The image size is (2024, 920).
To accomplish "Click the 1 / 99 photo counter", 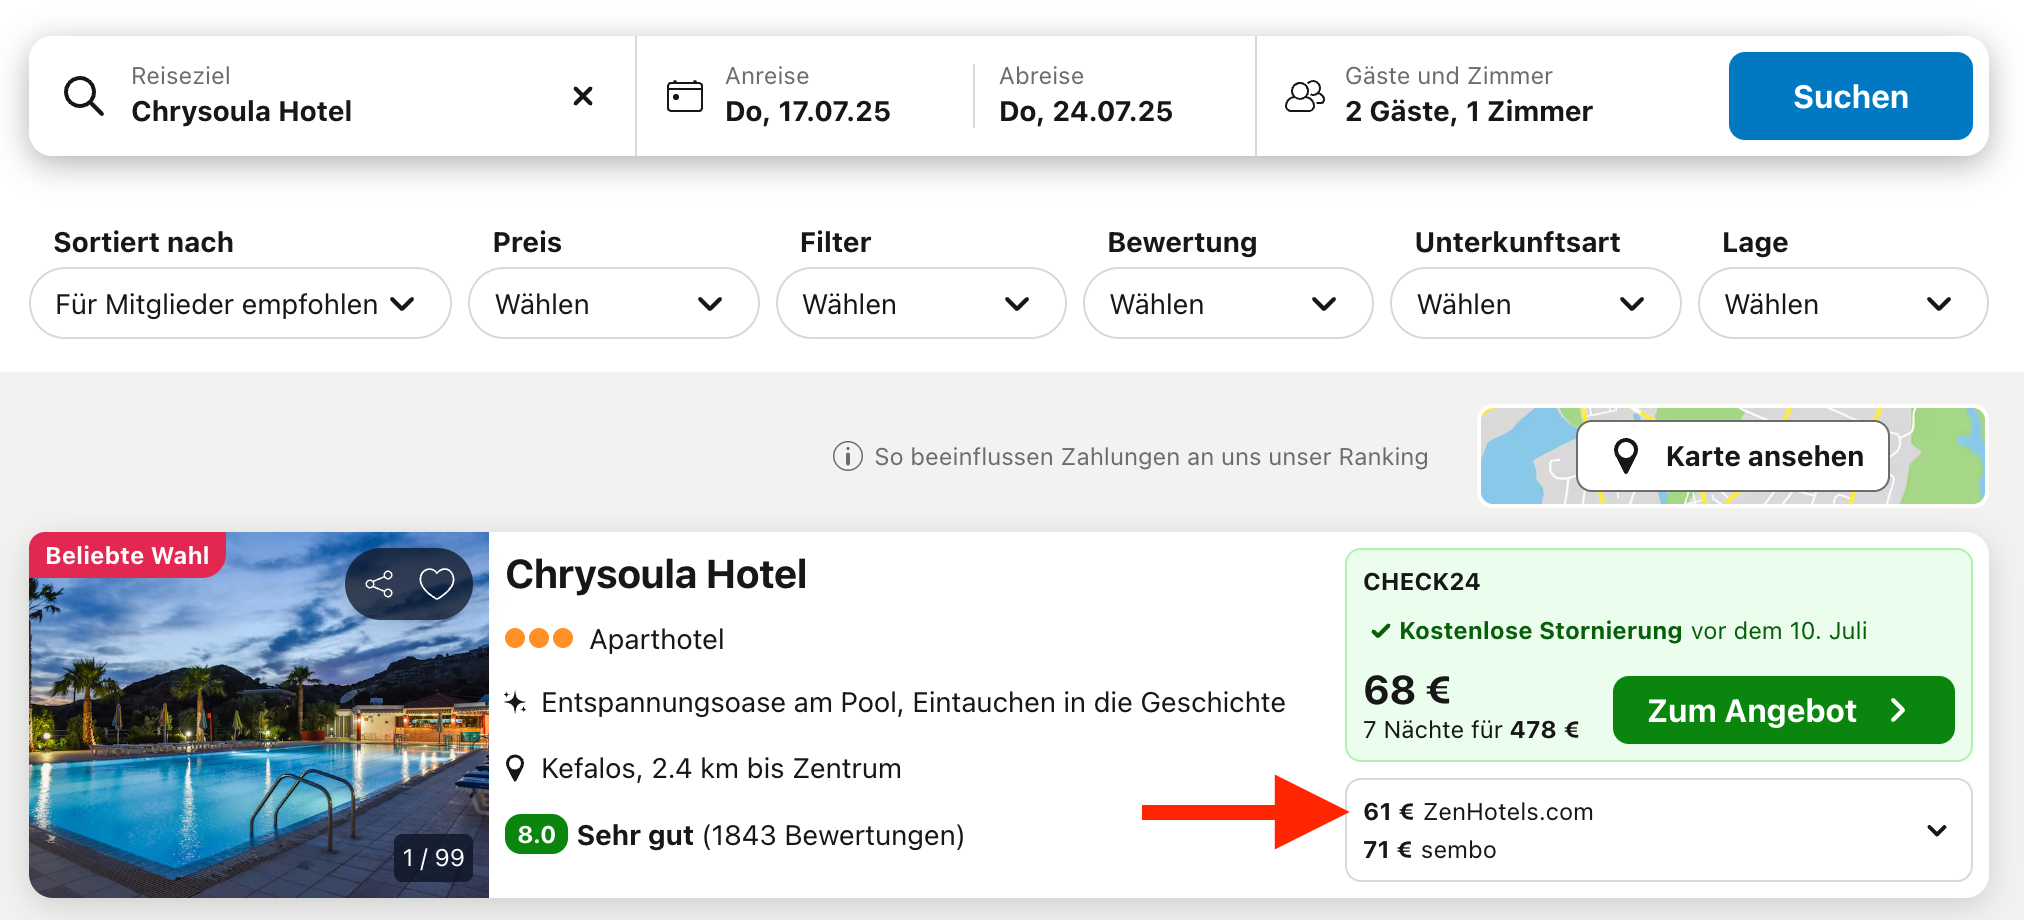I will 434,857.
